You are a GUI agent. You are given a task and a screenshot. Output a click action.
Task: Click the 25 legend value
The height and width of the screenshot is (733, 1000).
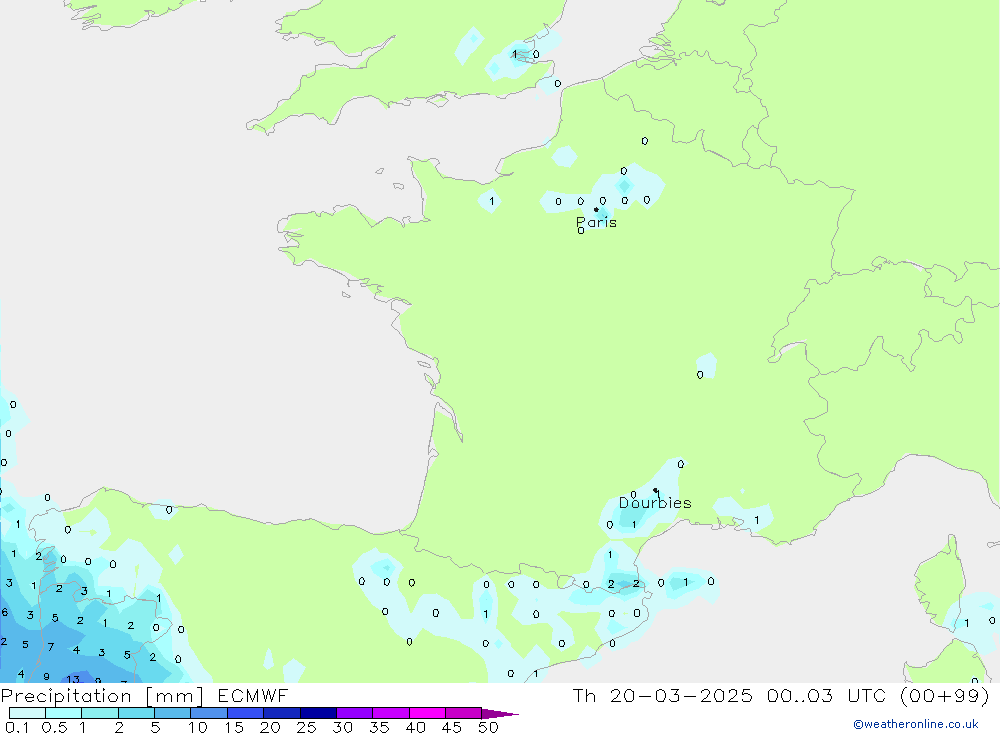pos(307,727)
